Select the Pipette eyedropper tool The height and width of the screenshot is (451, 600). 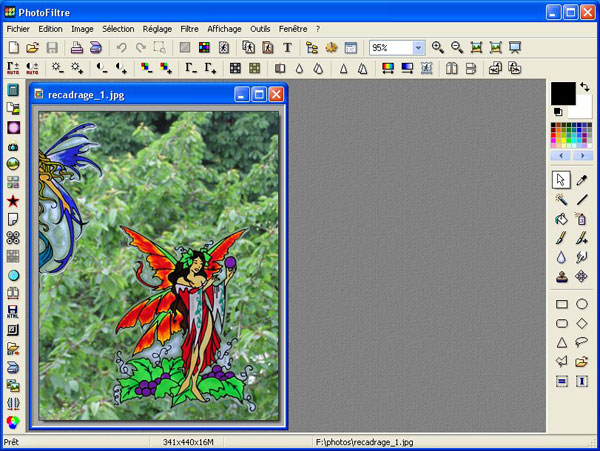[582, 180]
